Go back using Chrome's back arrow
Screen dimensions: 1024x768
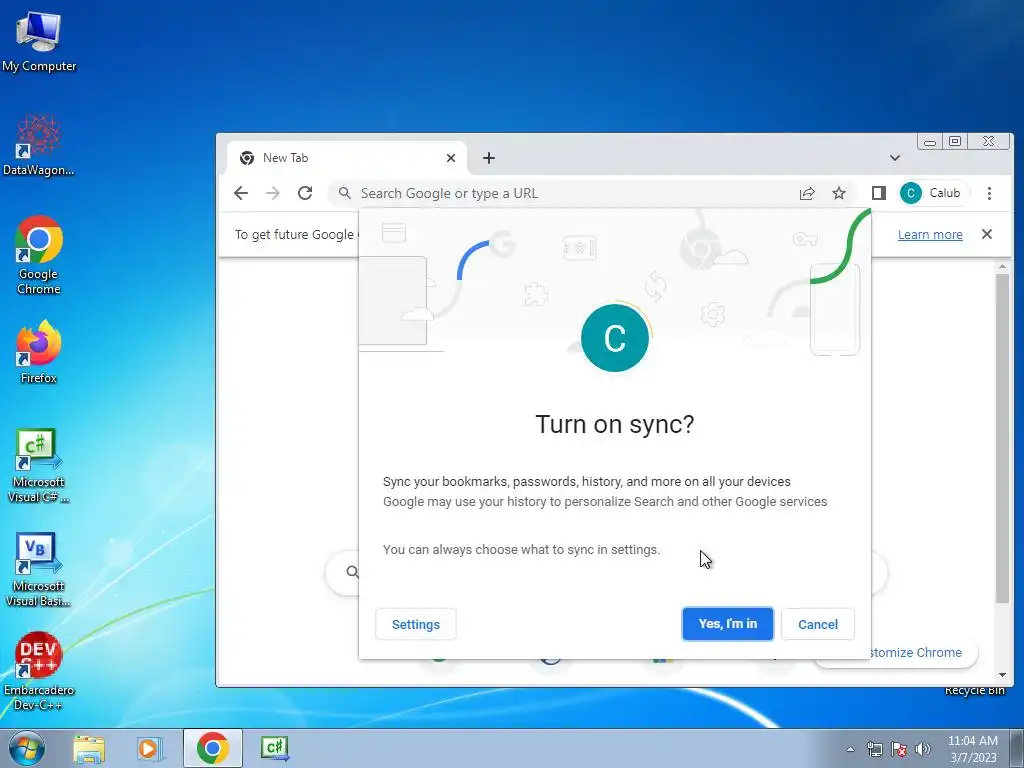(x=241, y=193)
